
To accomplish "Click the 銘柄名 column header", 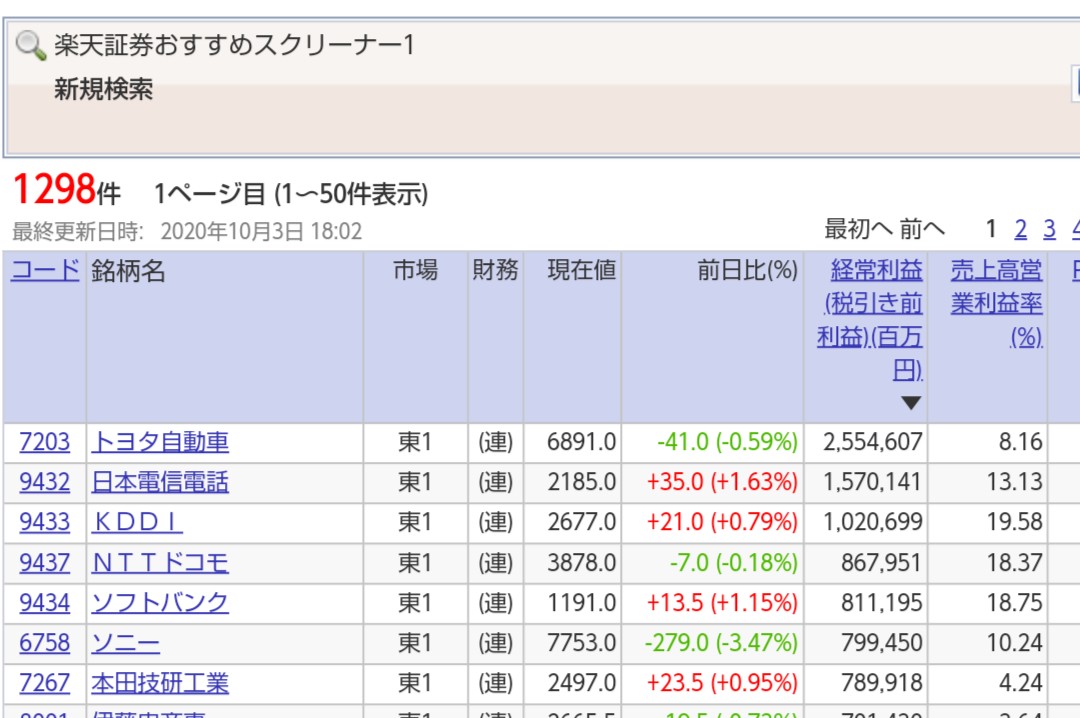I will click(x=128, y=271).
